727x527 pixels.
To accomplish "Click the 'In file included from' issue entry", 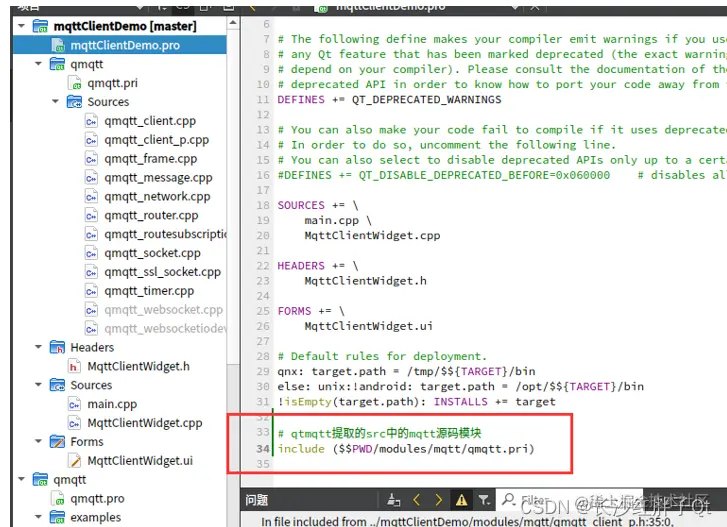I will tap(467, 521).
